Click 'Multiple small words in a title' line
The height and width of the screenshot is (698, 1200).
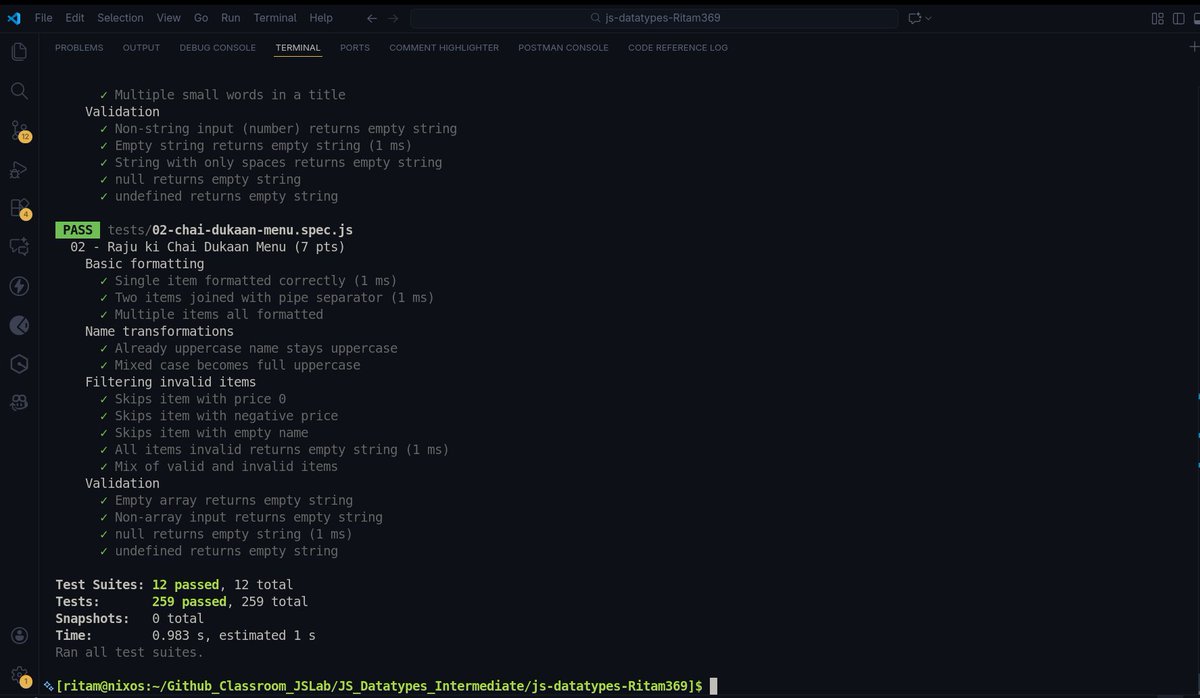pyautogui.click(x=223, y=95)
